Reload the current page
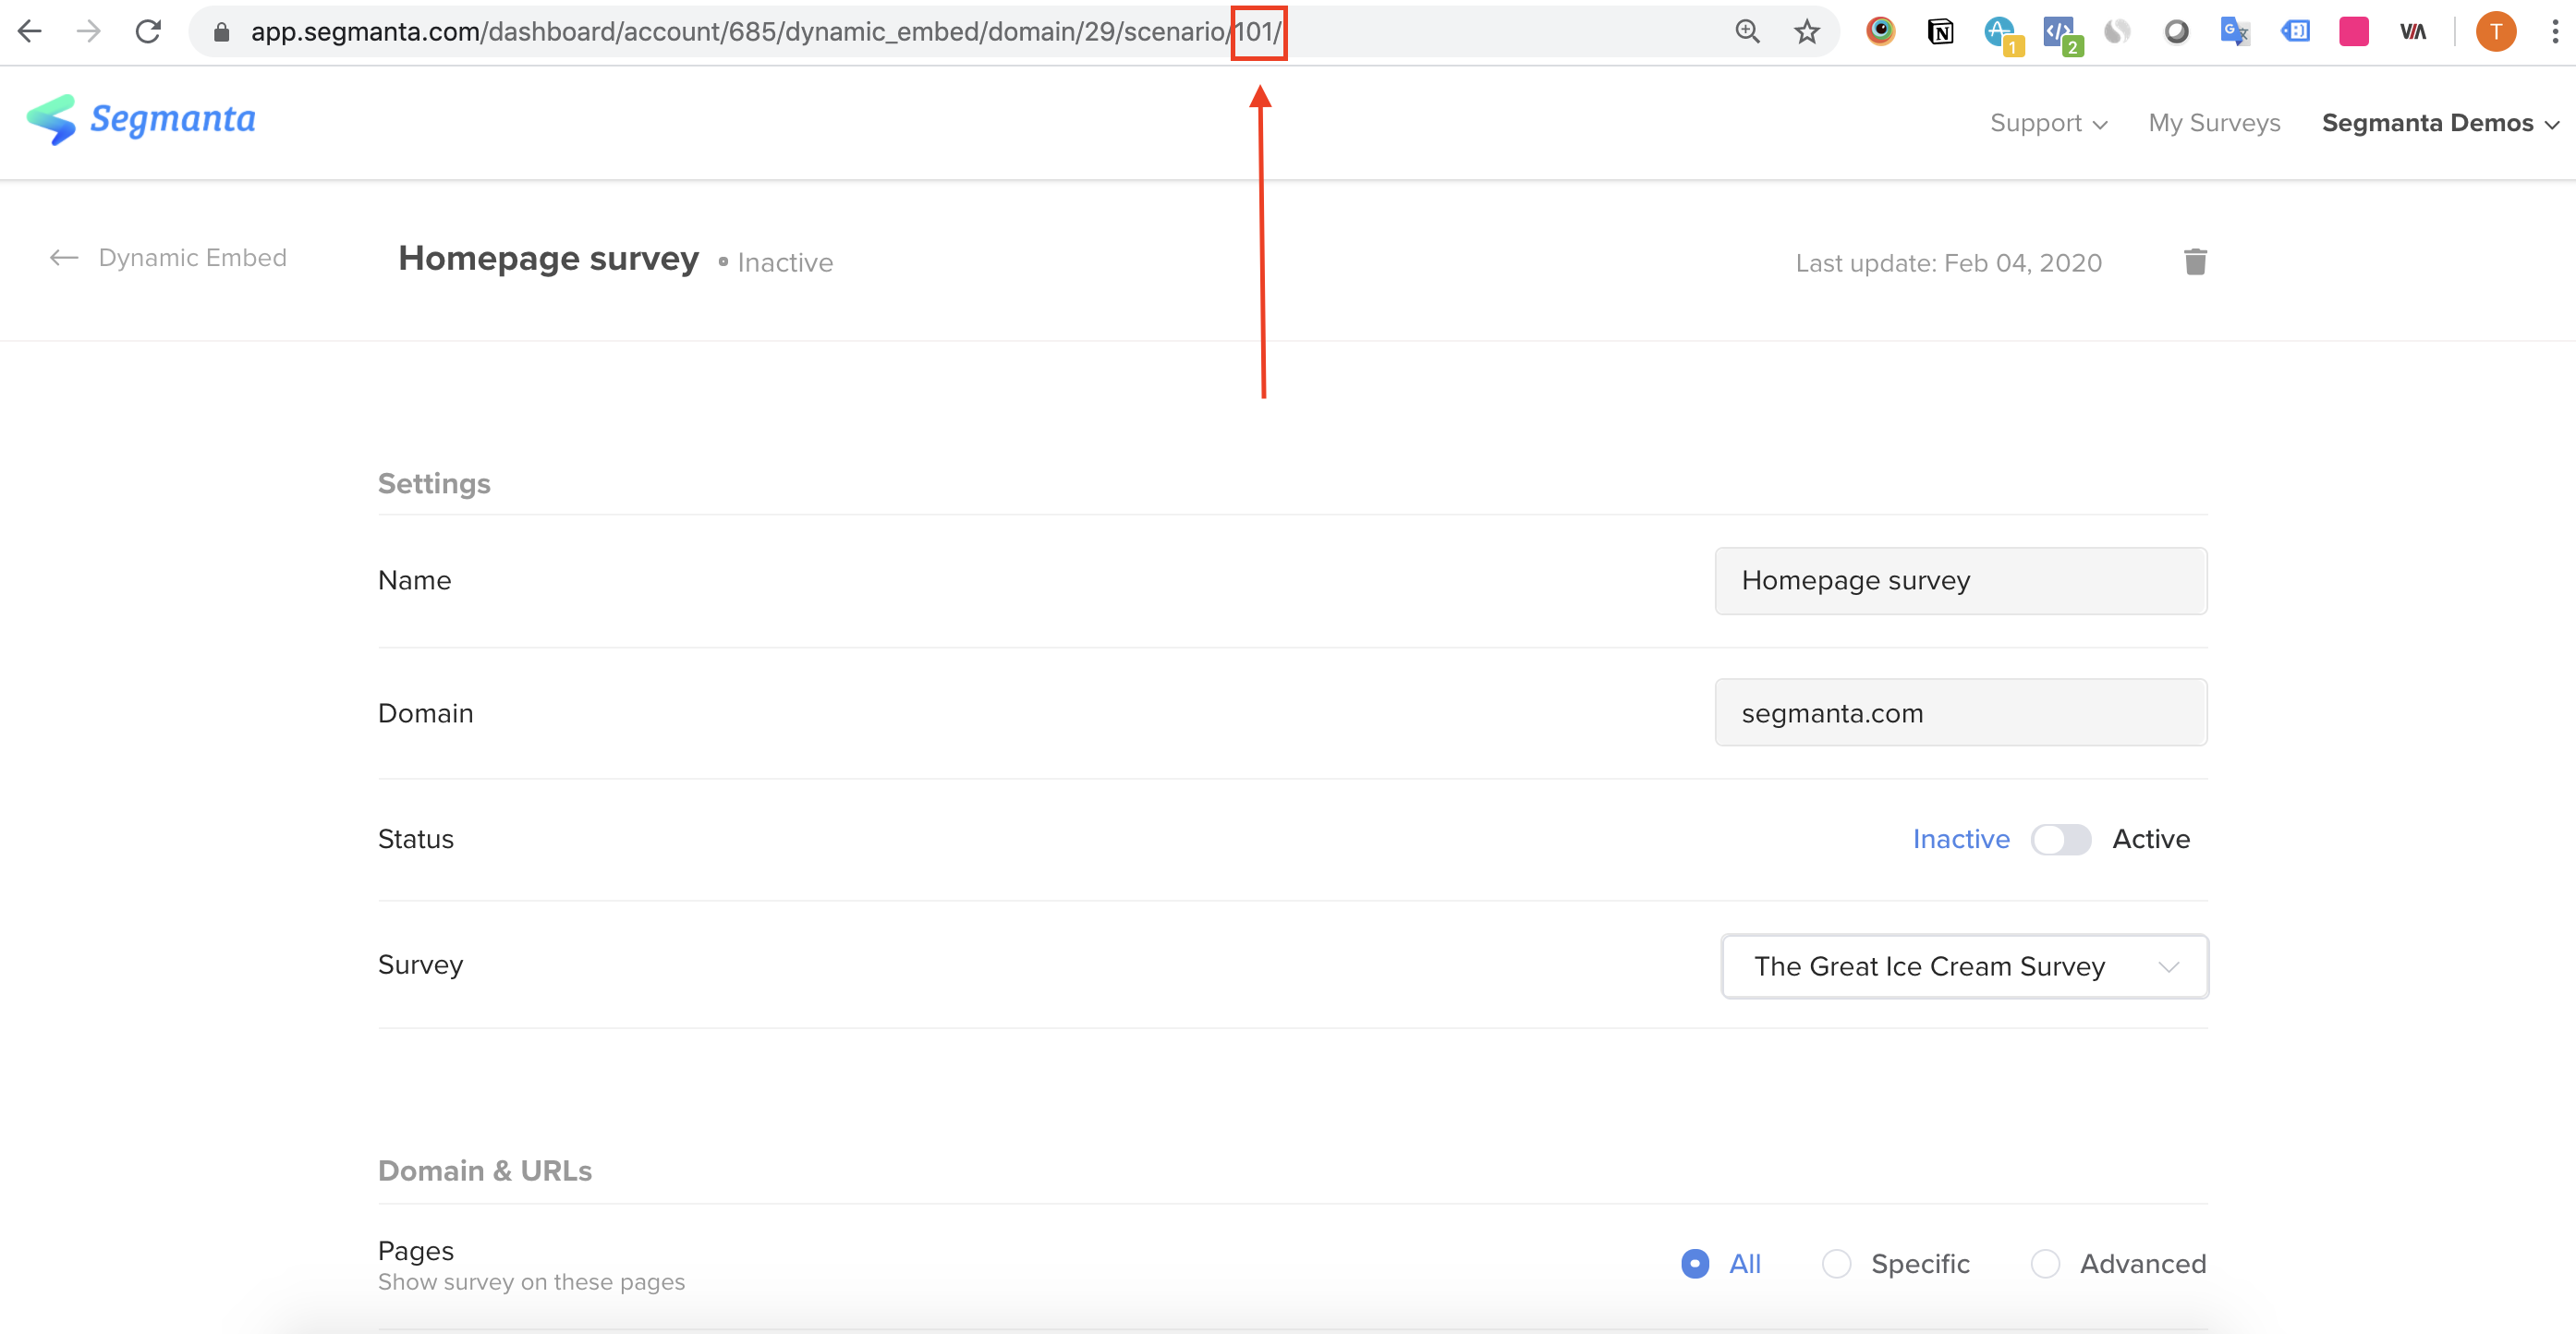 click(x=148, y=31)
